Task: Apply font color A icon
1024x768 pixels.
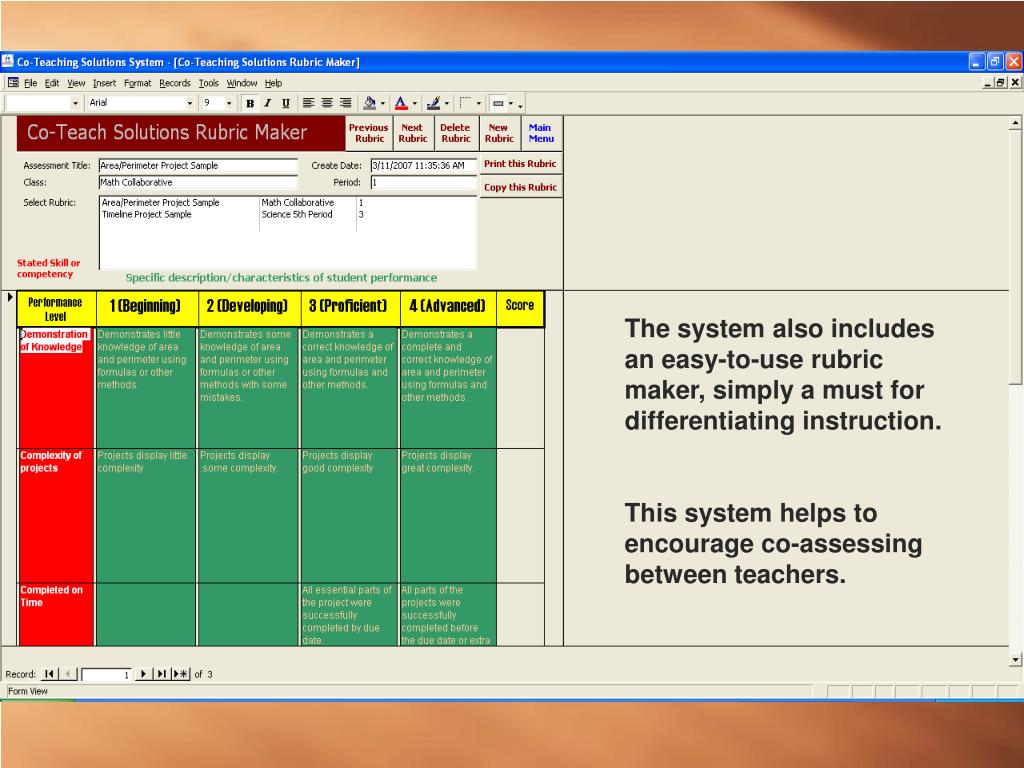Action: pyautogui.click(x=401, y=103)
